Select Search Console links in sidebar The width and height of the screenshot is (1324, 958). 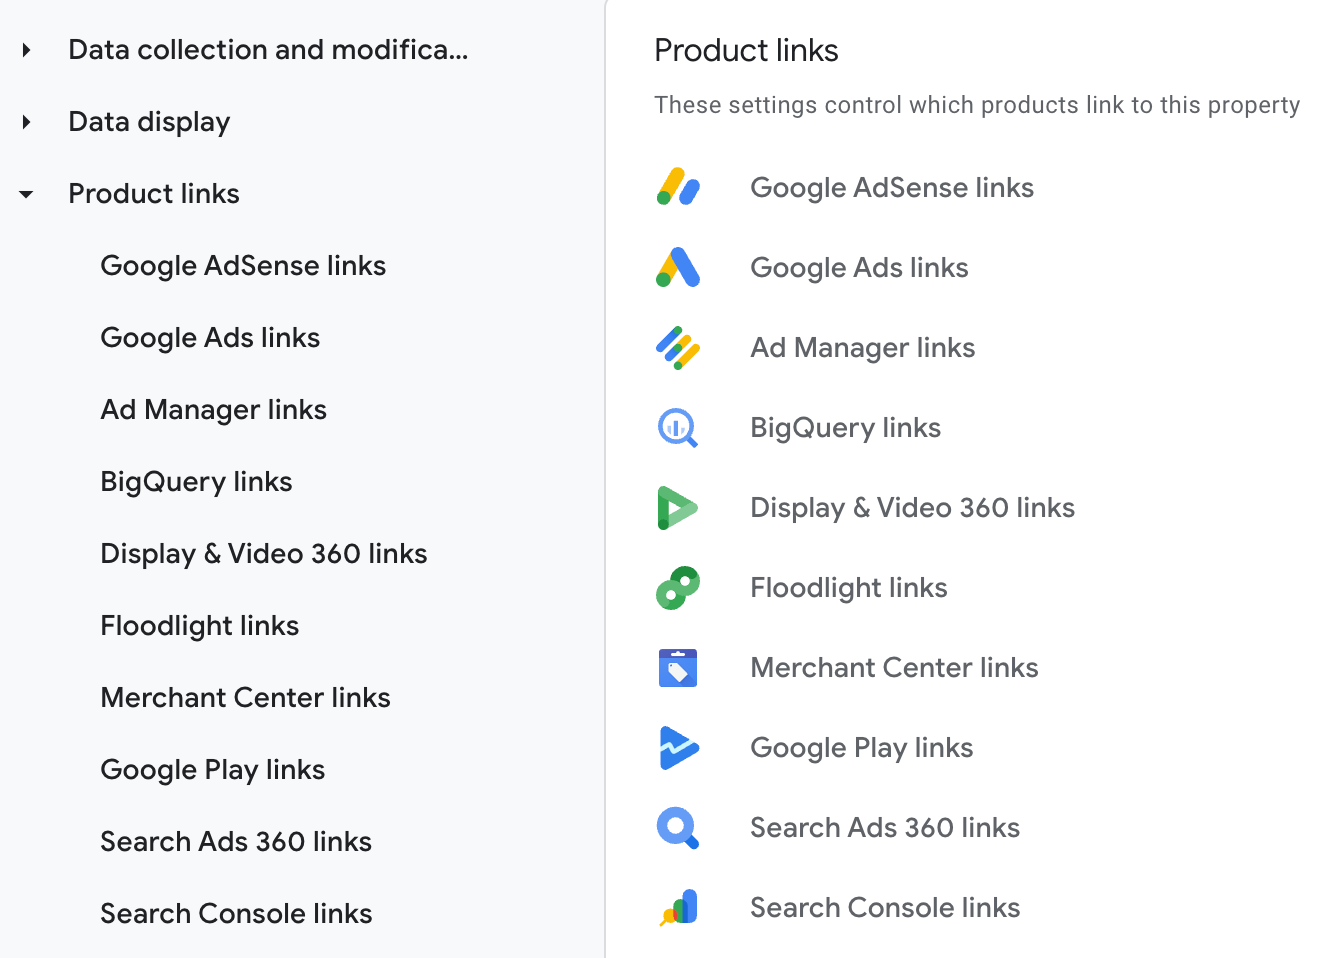pyautogui.click(x=236, y=914)
